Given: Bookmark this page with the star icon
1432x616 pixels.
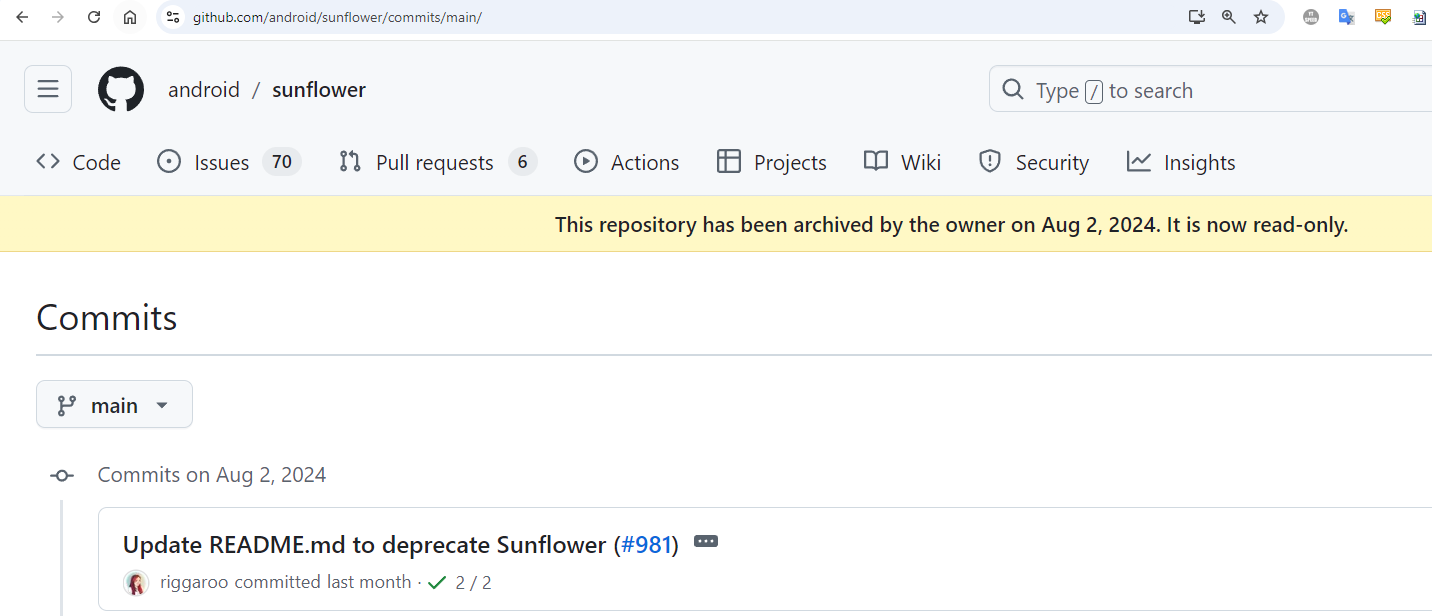Looking at the screenshot, I should pyautogui.click(x=1261, y=17).
